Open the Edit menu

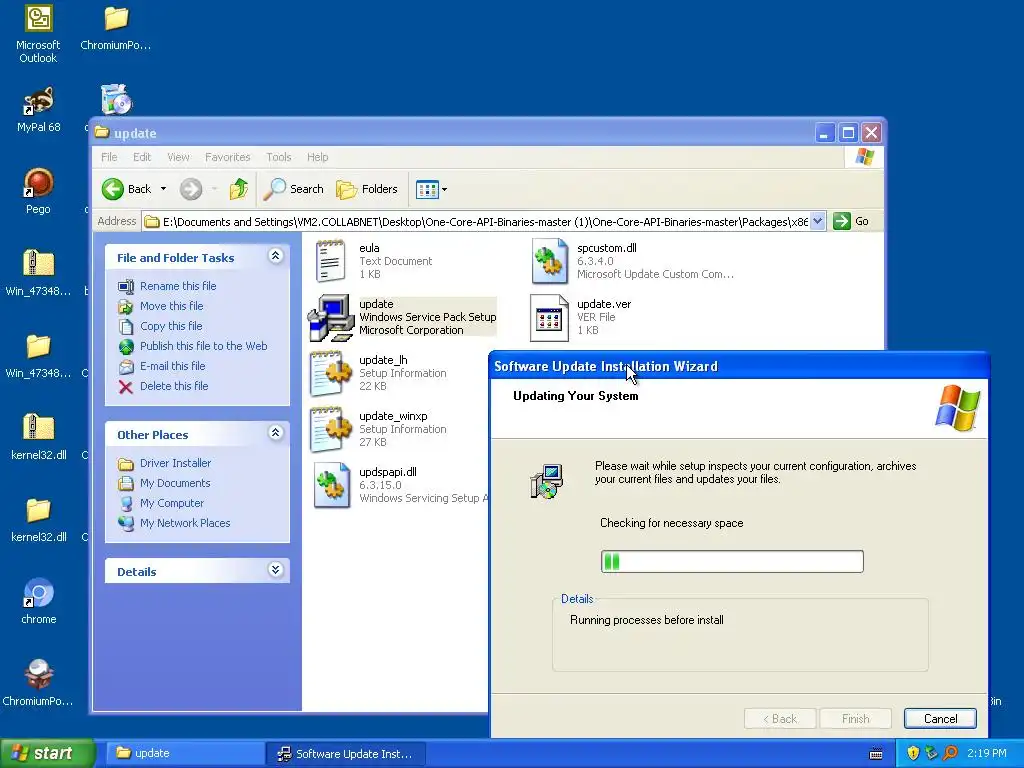142,157
